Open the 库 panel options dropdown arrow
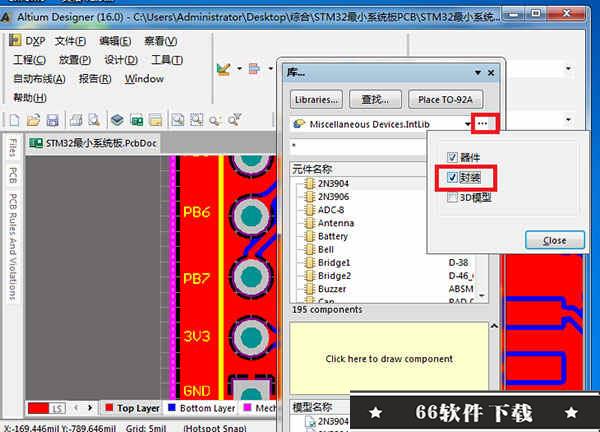The width and height of the screenshot is (600, 432). coord(478,72)
